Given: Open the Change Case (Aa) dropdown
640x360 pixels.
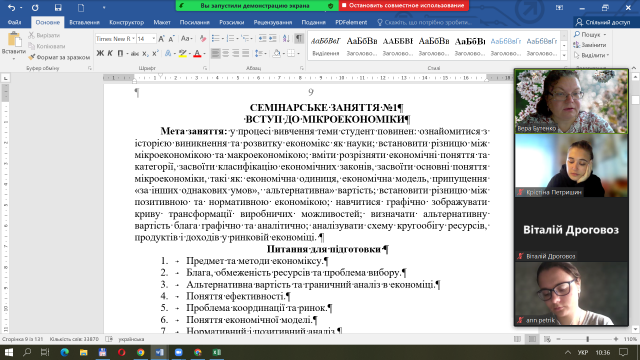Looking at the screenshot, I should [x=186, y=39].
